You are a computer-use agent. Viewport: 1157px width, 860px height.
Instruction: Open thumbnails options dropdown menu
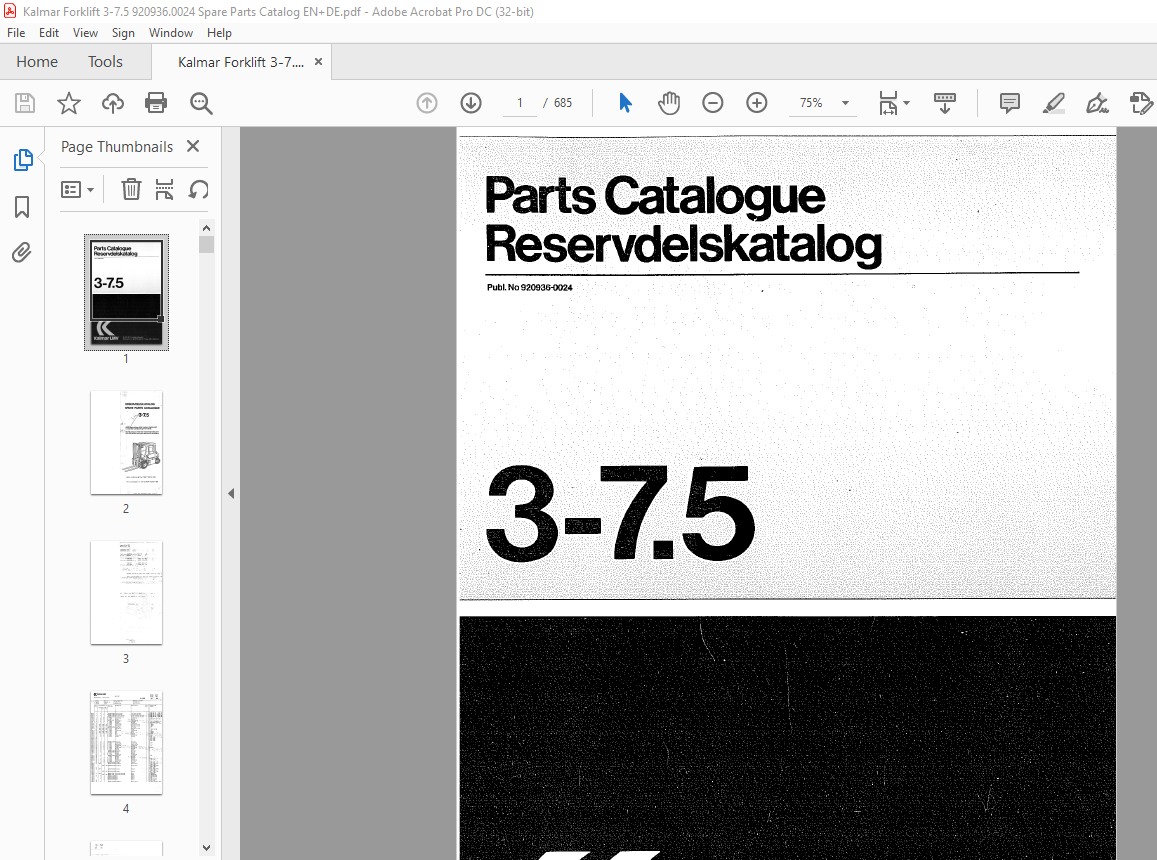pyautogui.click(x=77, y=190)
